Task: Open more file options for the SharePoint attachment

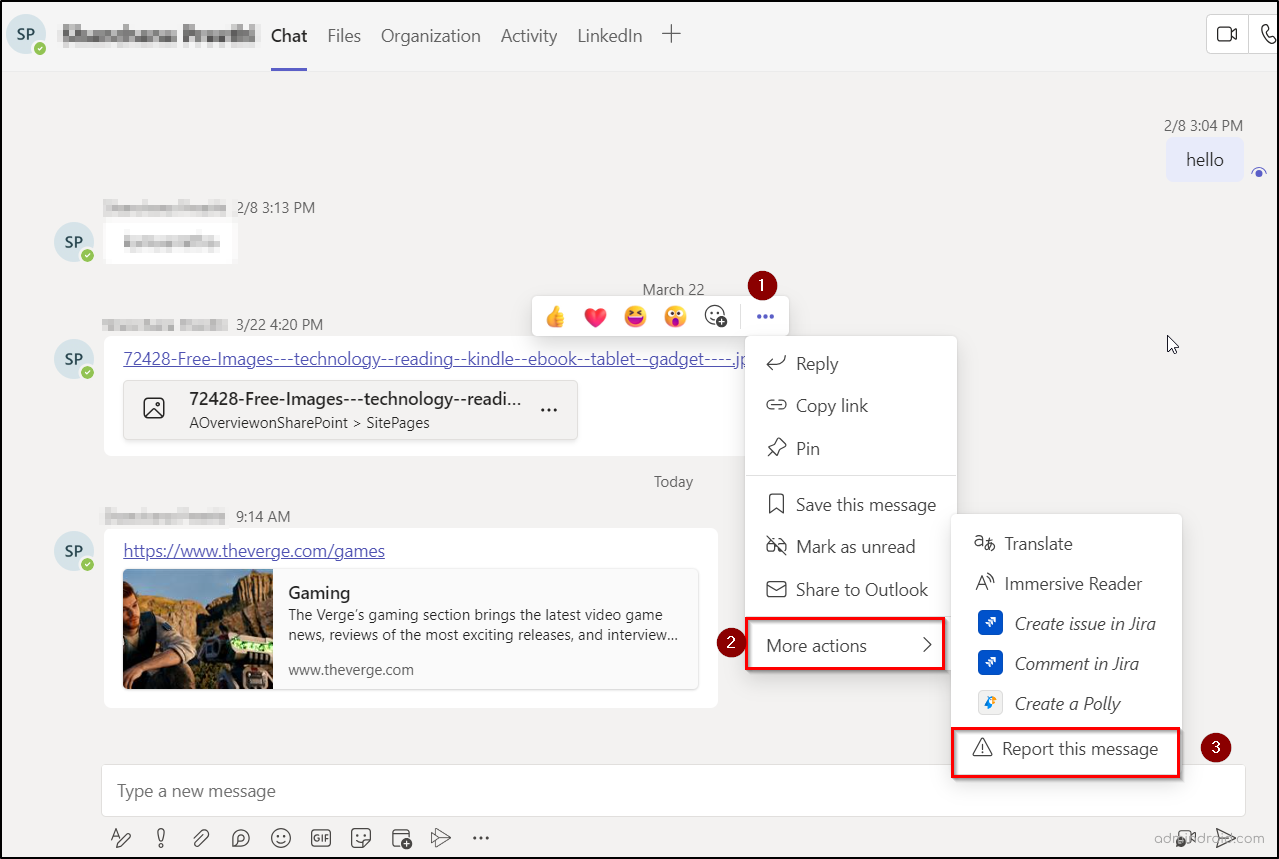Action: click(549, 410)
